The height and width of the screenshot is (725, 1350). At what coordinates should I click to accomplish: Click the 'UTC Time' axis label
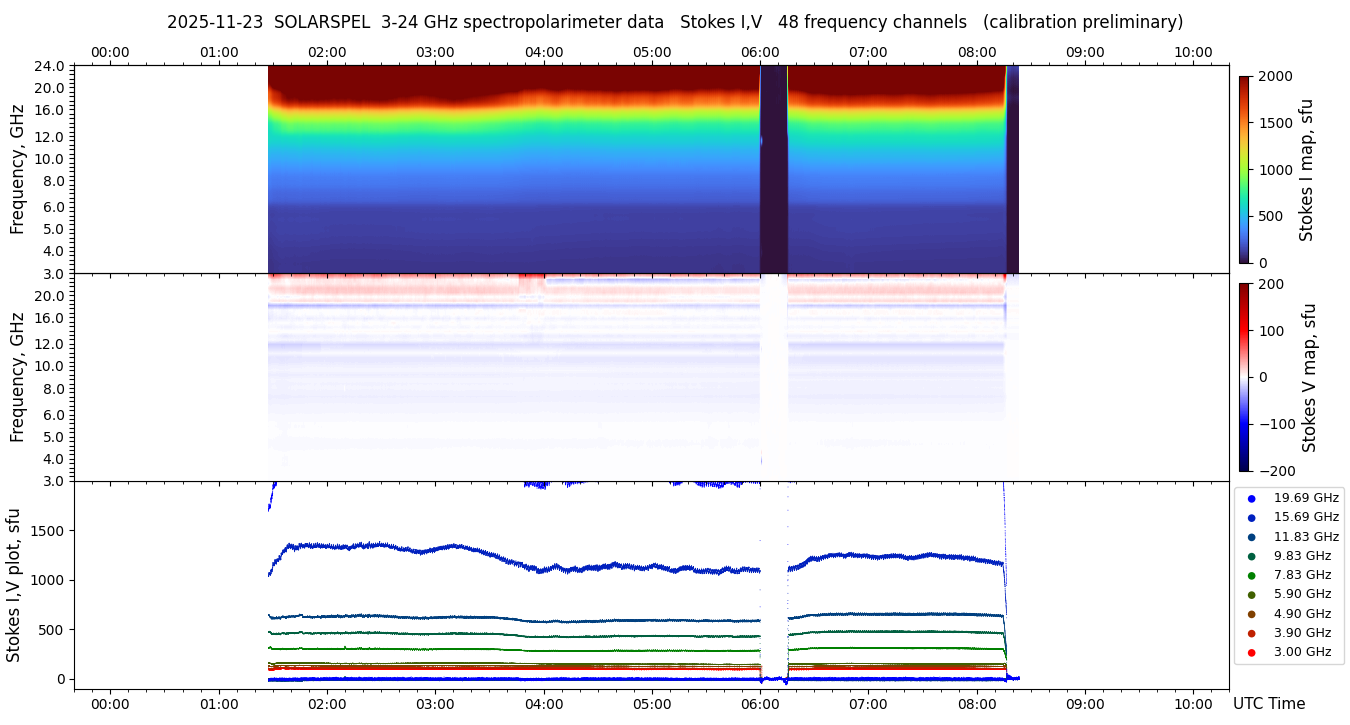(x=1268, y=704)
